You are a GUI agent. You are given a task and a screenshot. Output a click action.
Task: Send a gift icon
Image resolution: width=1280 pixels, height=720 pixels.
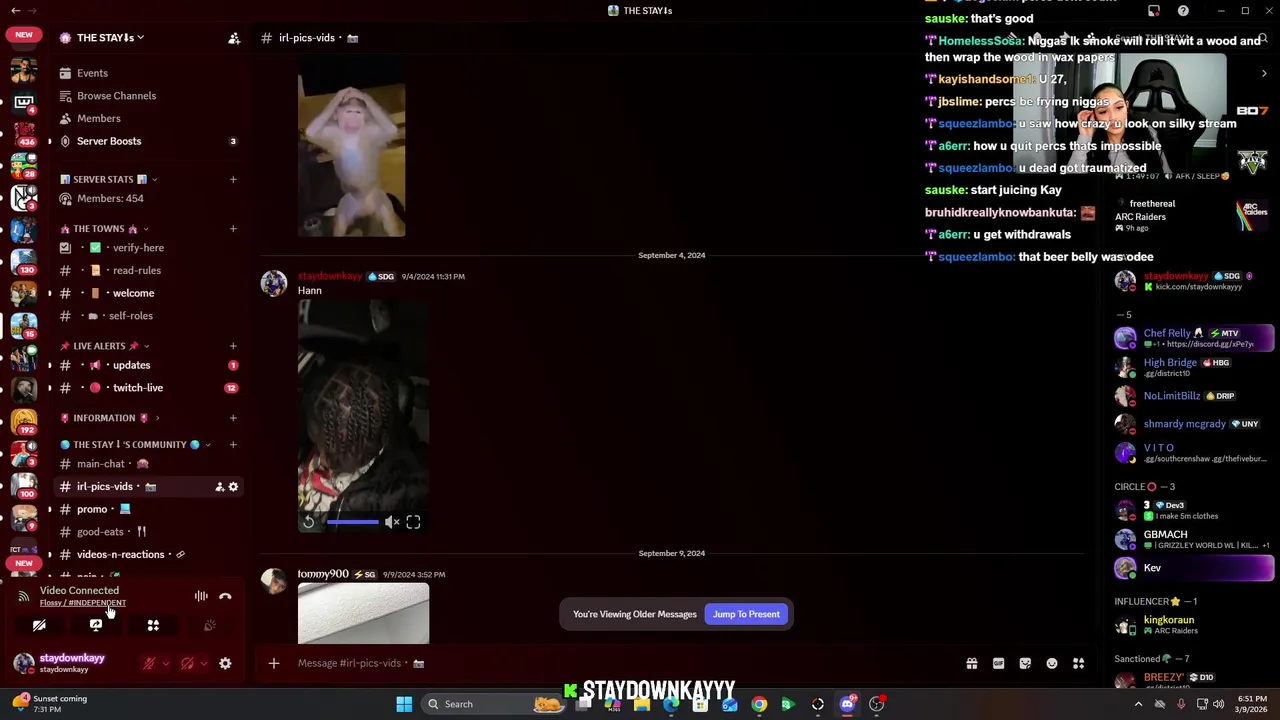(x=971, y=664)
